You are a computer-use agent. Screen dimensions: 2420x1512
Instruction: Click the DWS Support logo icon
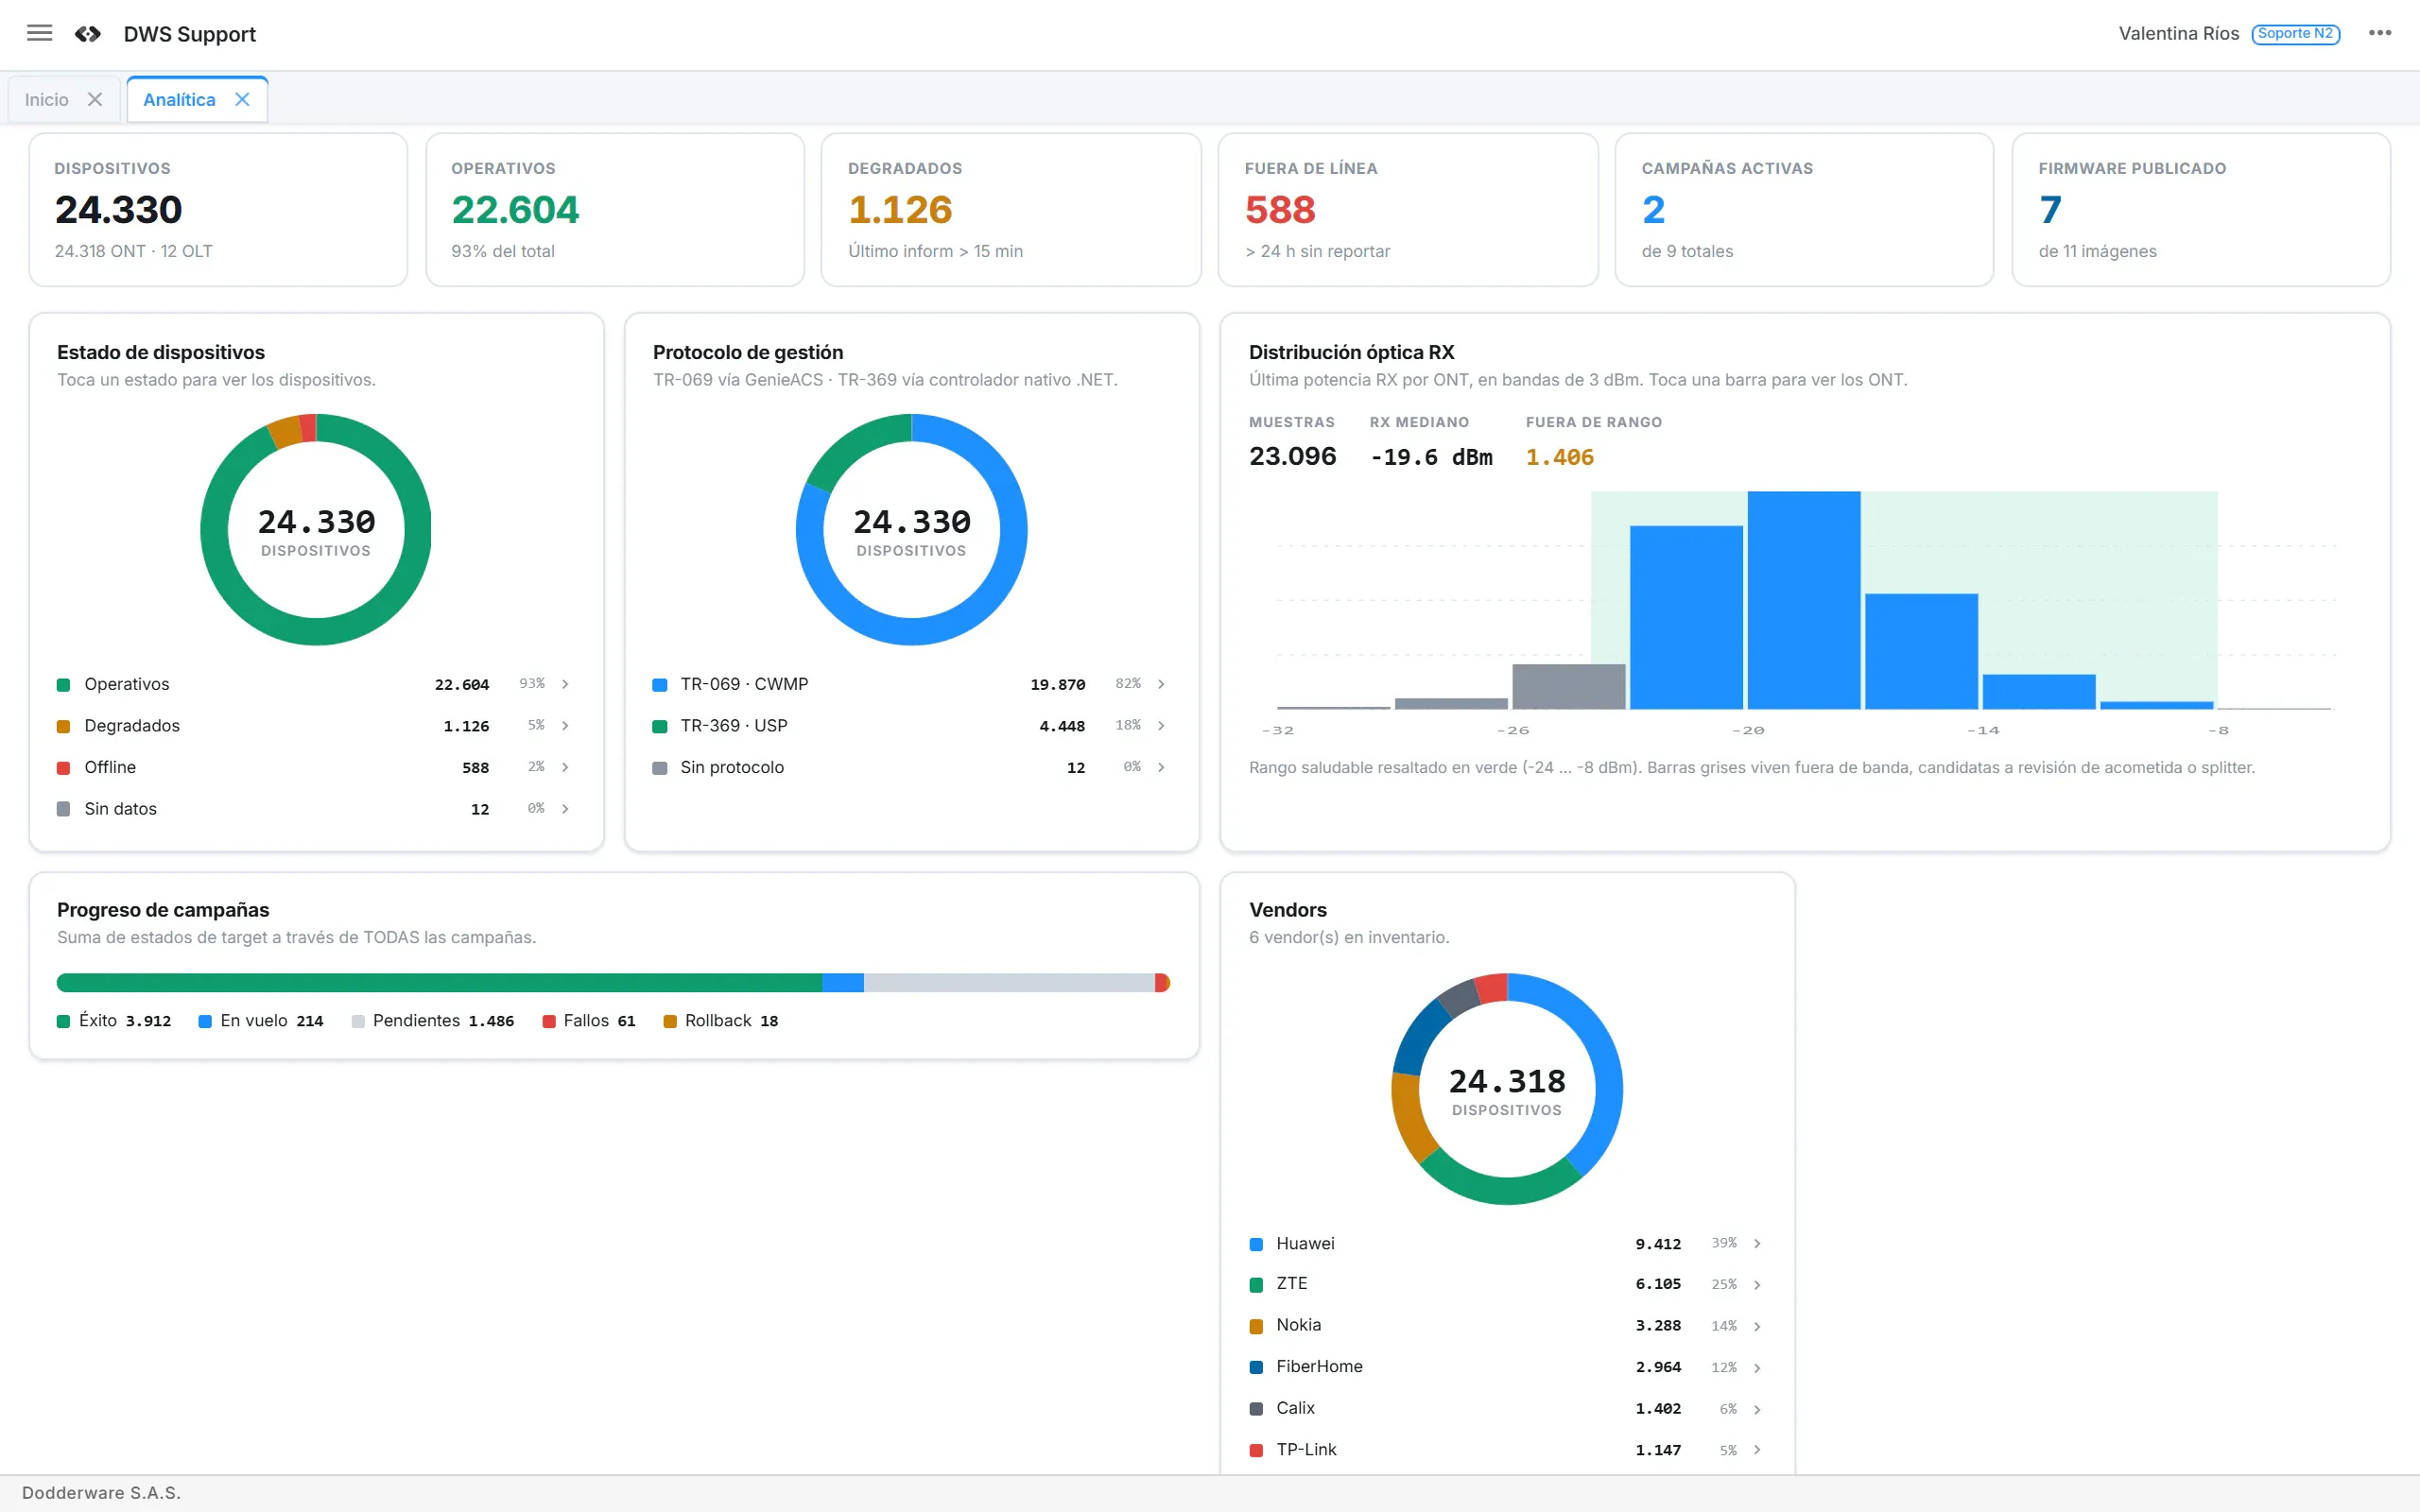88,34
